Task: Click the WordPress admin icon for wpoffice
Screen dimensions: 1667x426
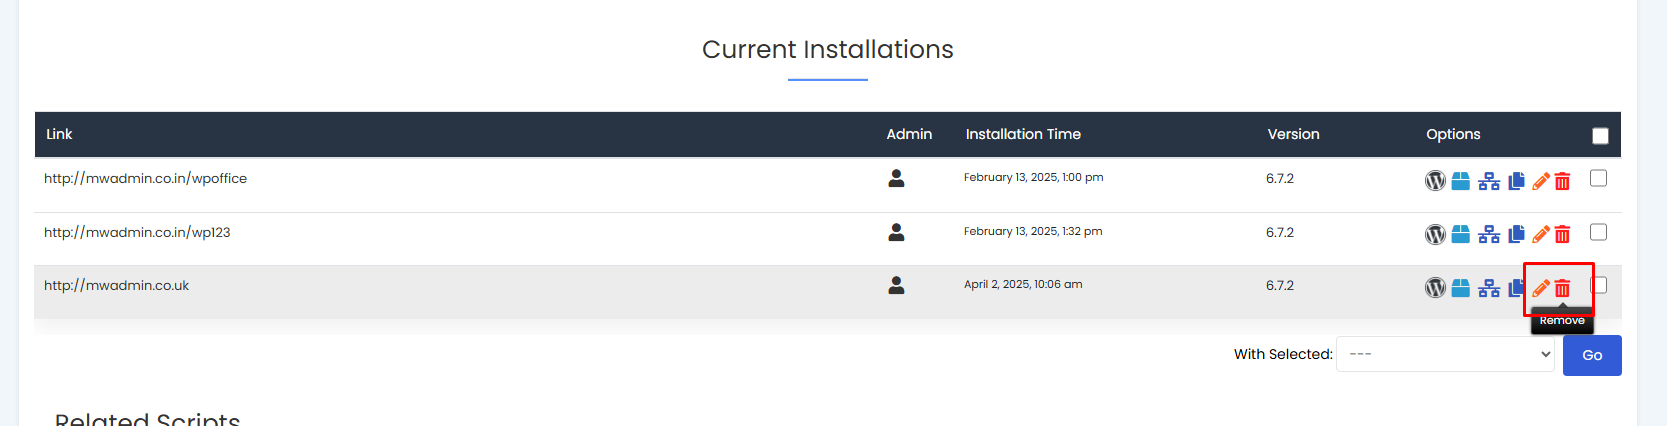Action: tap(1435, 181)
